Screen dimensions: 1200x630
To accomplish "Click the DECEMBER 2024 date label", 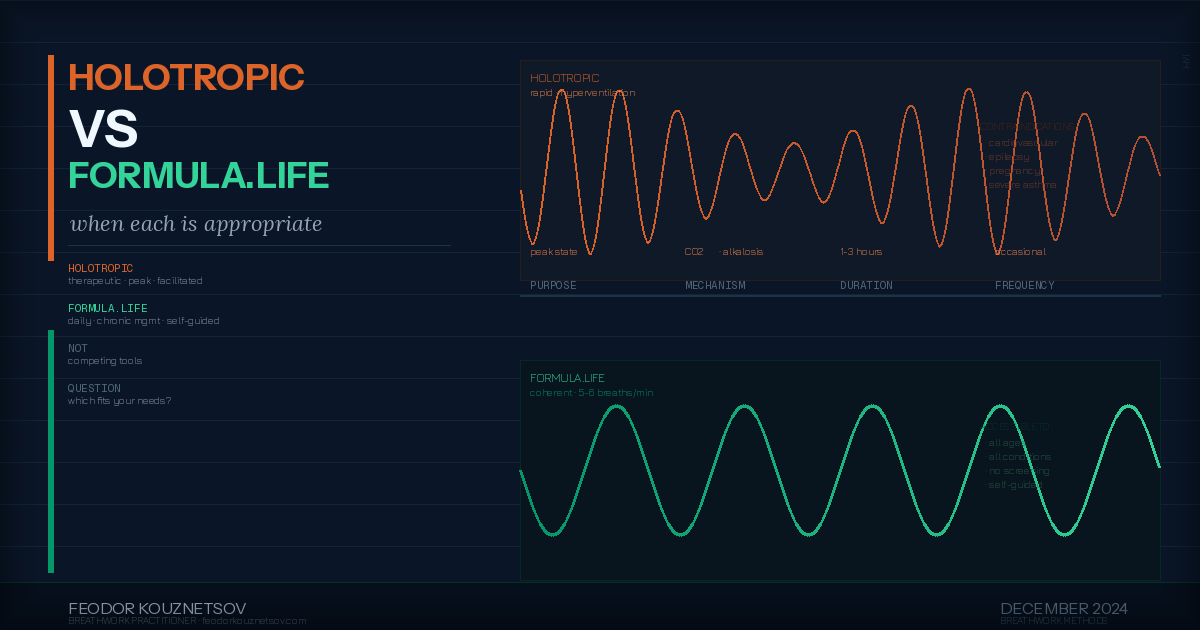I will coord(1064,608).
